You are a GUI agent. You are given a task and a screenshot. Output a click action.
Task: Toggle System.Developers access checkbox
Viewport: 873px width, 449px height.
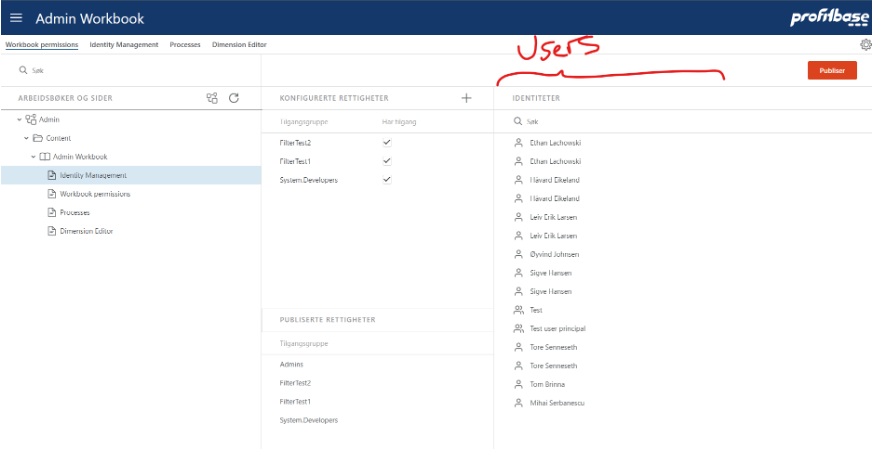point(387,179)
